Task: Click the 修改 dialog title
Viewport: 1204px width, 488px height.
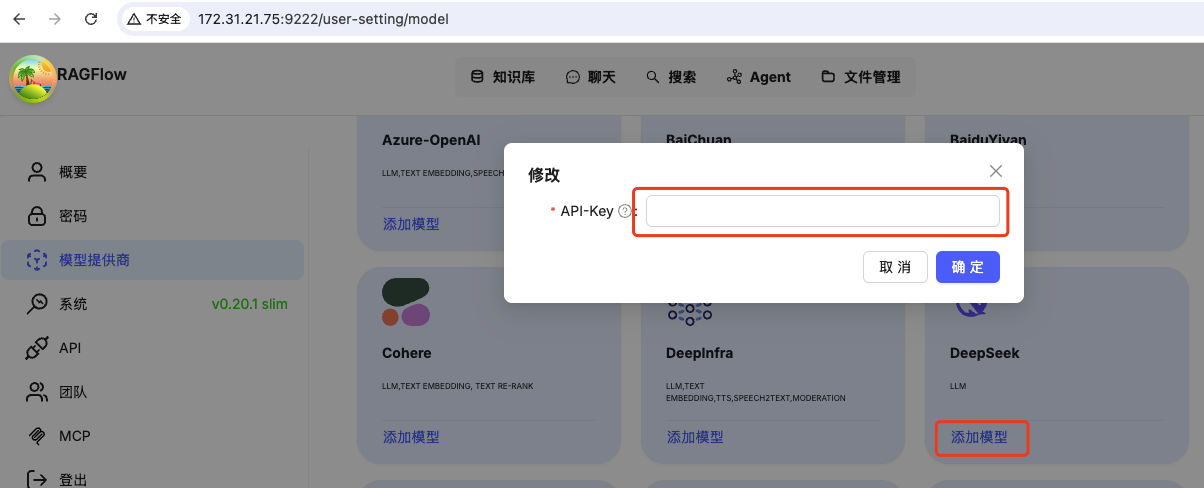Action: [544, 175]
